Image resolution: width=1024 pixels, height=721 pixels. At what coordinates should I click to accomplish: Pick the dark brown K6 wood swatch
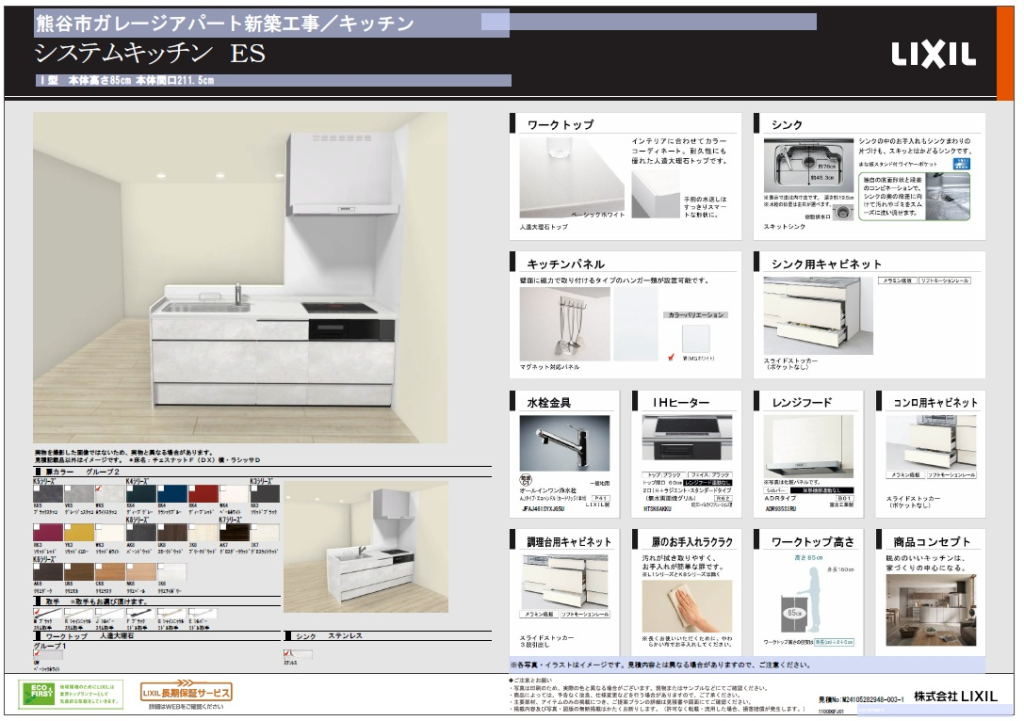47,572
